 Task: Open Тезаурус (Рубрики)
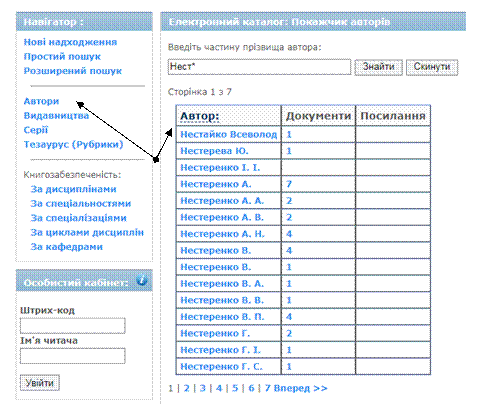pos(73,144)
